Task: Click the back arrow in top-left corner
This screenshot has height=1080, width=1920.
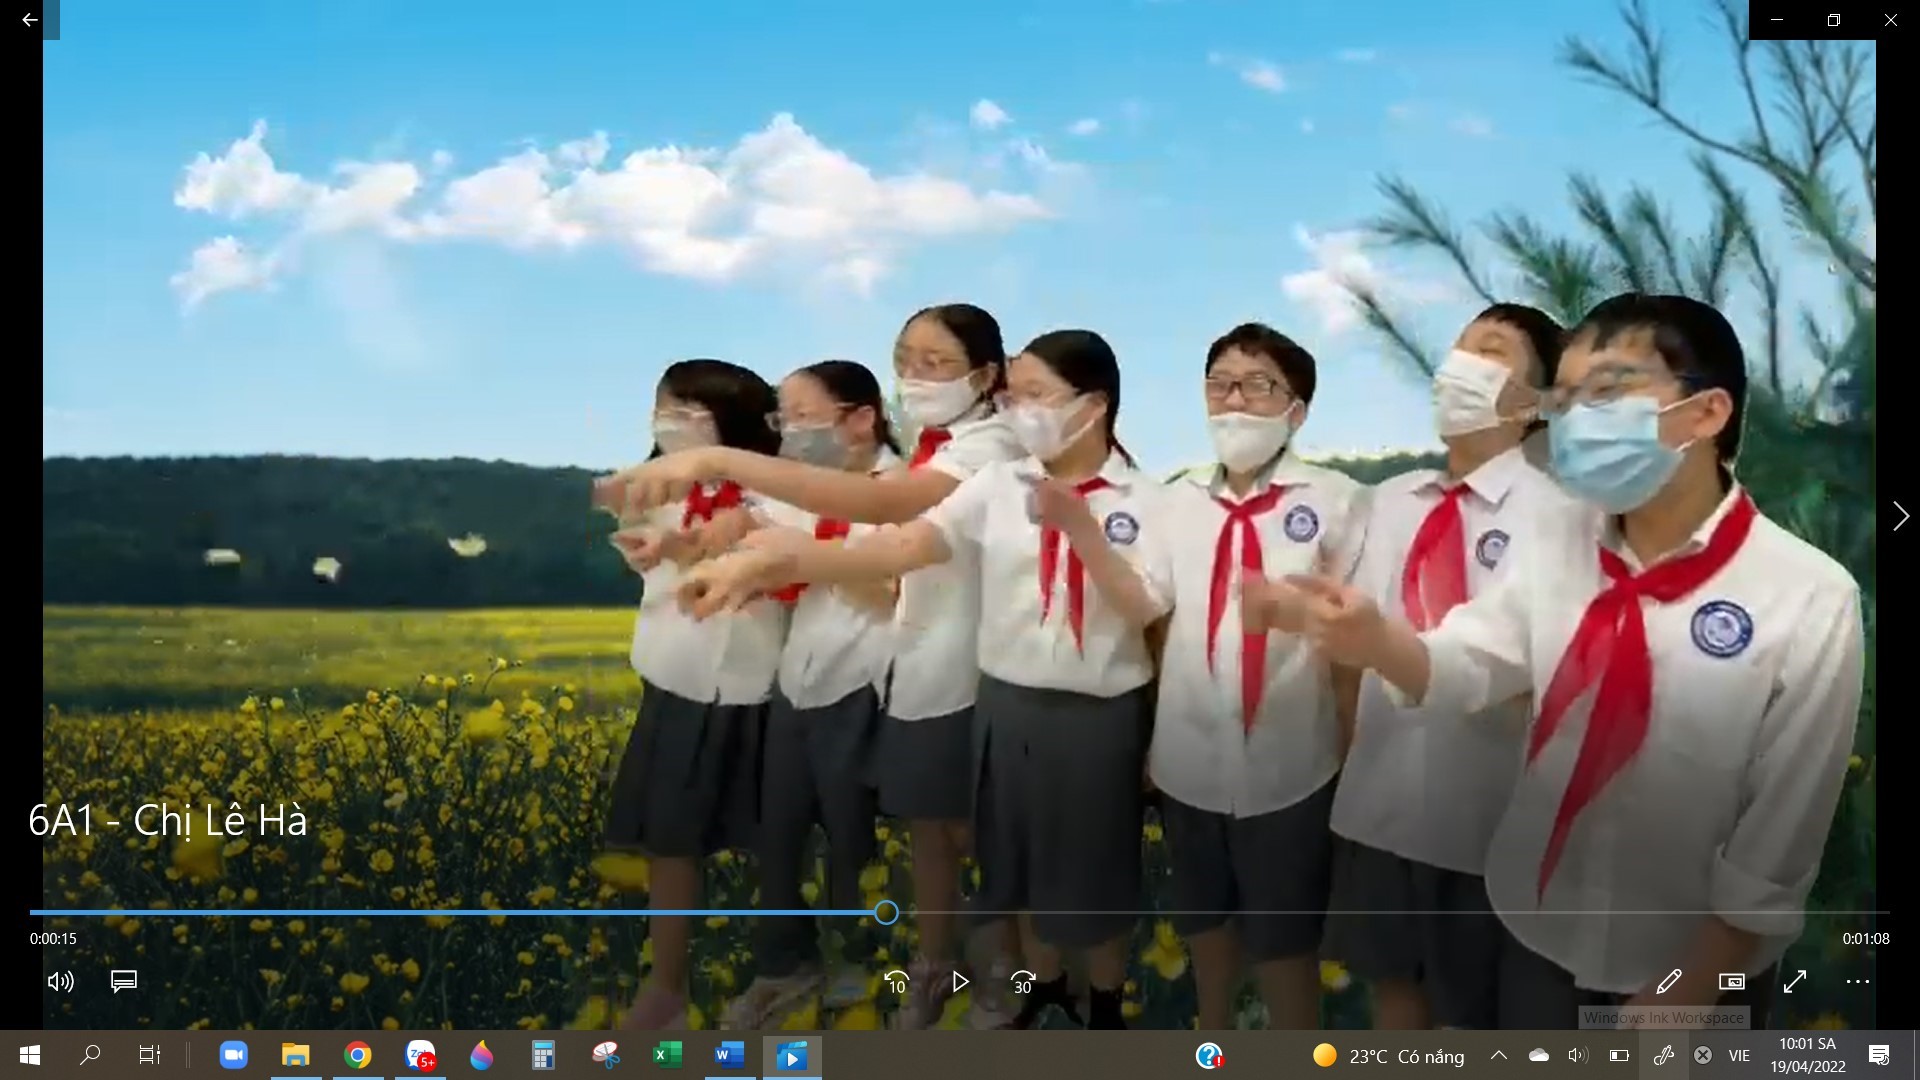Action: pyautogui.click(x=29, y=20)
